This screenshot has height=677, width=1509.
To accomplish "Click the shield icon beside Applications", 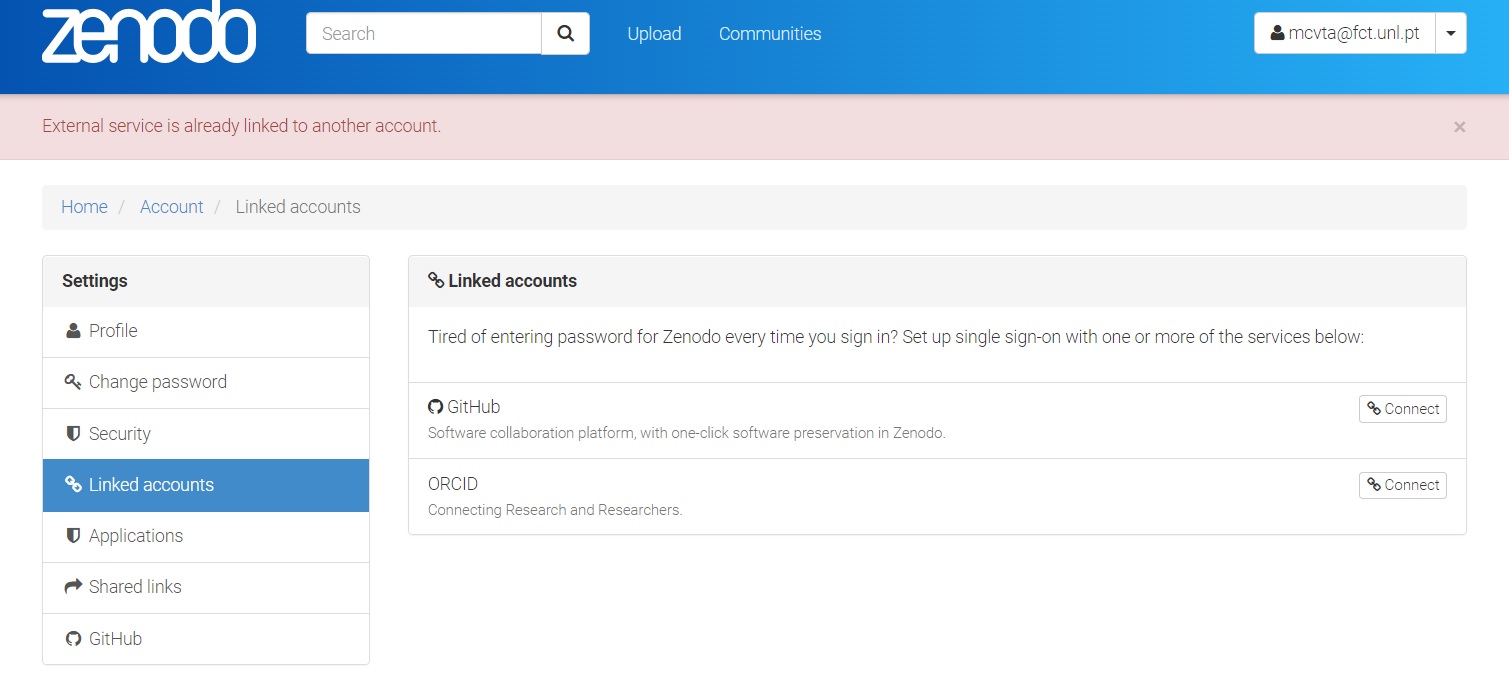I will point(72,536).
